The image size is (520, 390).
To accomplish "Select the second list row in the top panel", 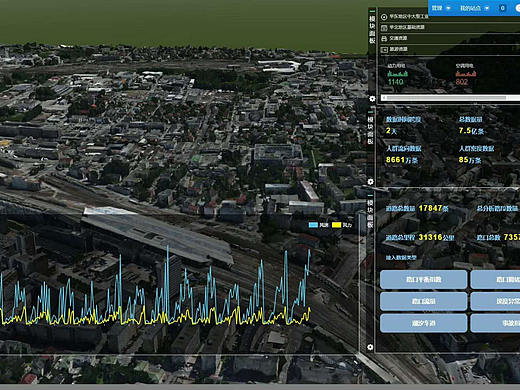I will click(449, 28).
